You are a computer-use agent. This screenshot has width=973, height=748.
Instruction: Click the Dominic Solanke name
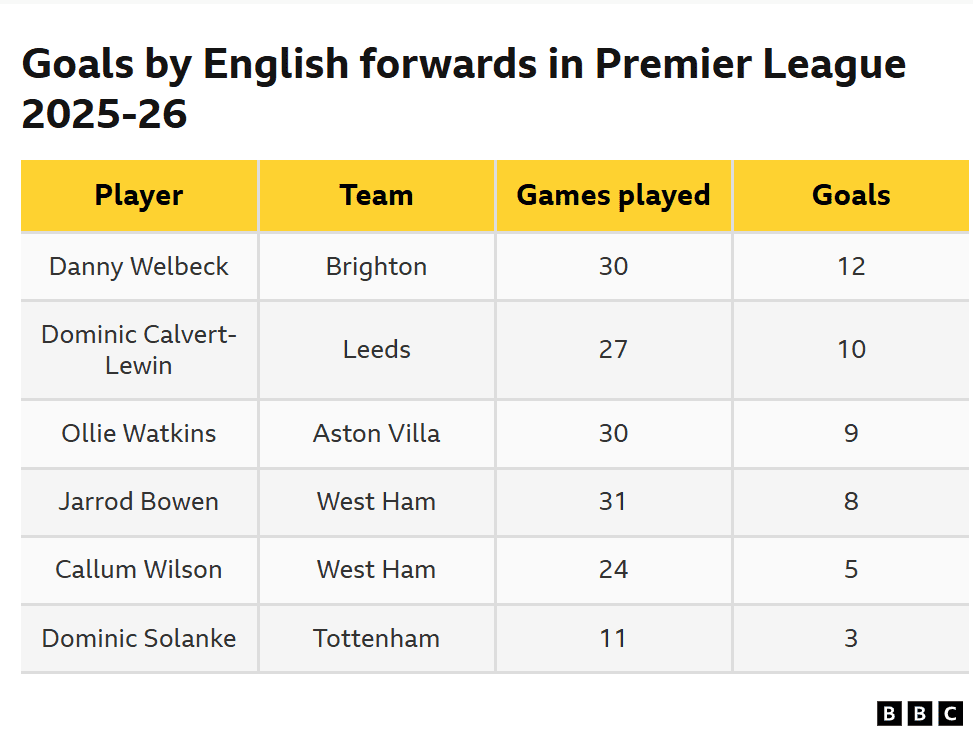point(139,638)
